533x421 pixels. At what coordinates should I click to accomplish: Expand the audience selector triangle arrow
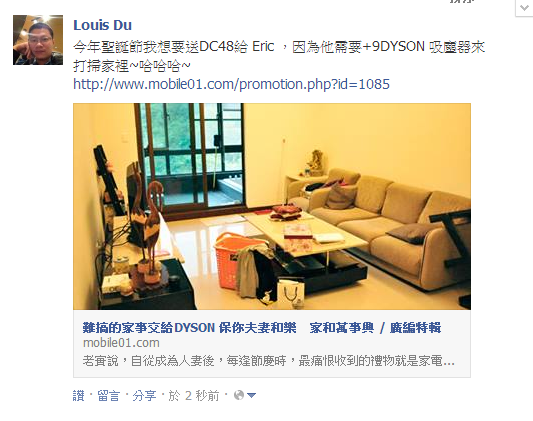(x=252, y=396)
